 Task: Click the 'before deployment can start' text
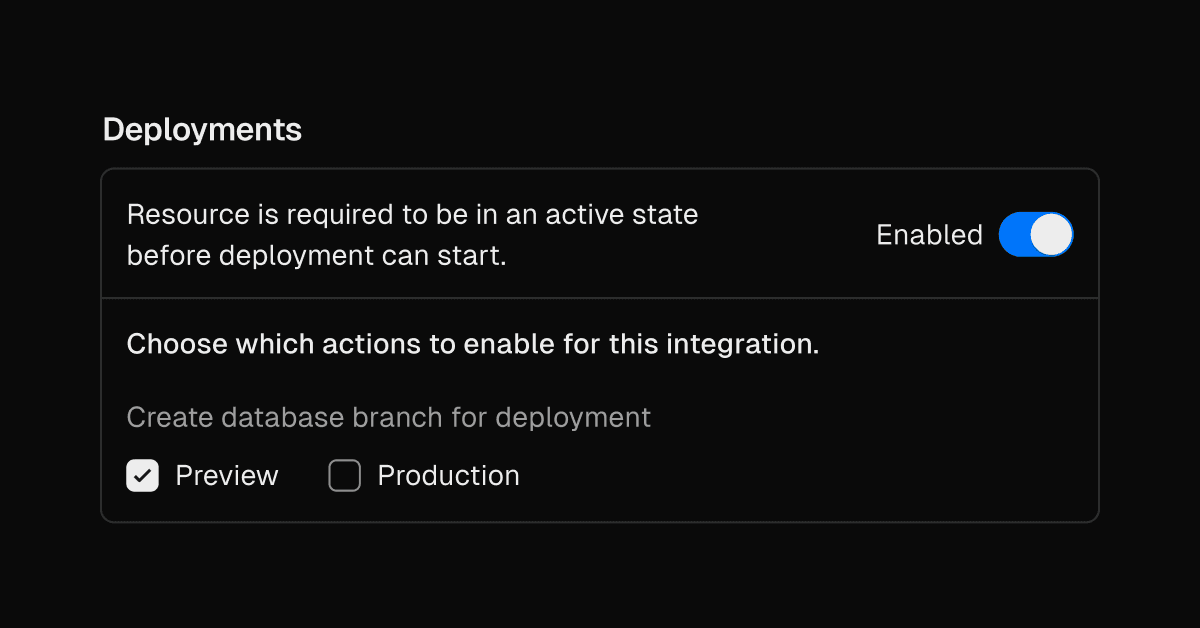317,256
